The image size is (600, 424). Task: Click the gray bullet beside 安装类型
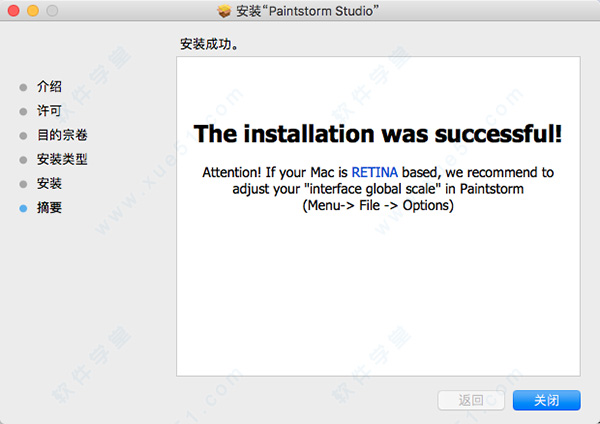(23, 160)
